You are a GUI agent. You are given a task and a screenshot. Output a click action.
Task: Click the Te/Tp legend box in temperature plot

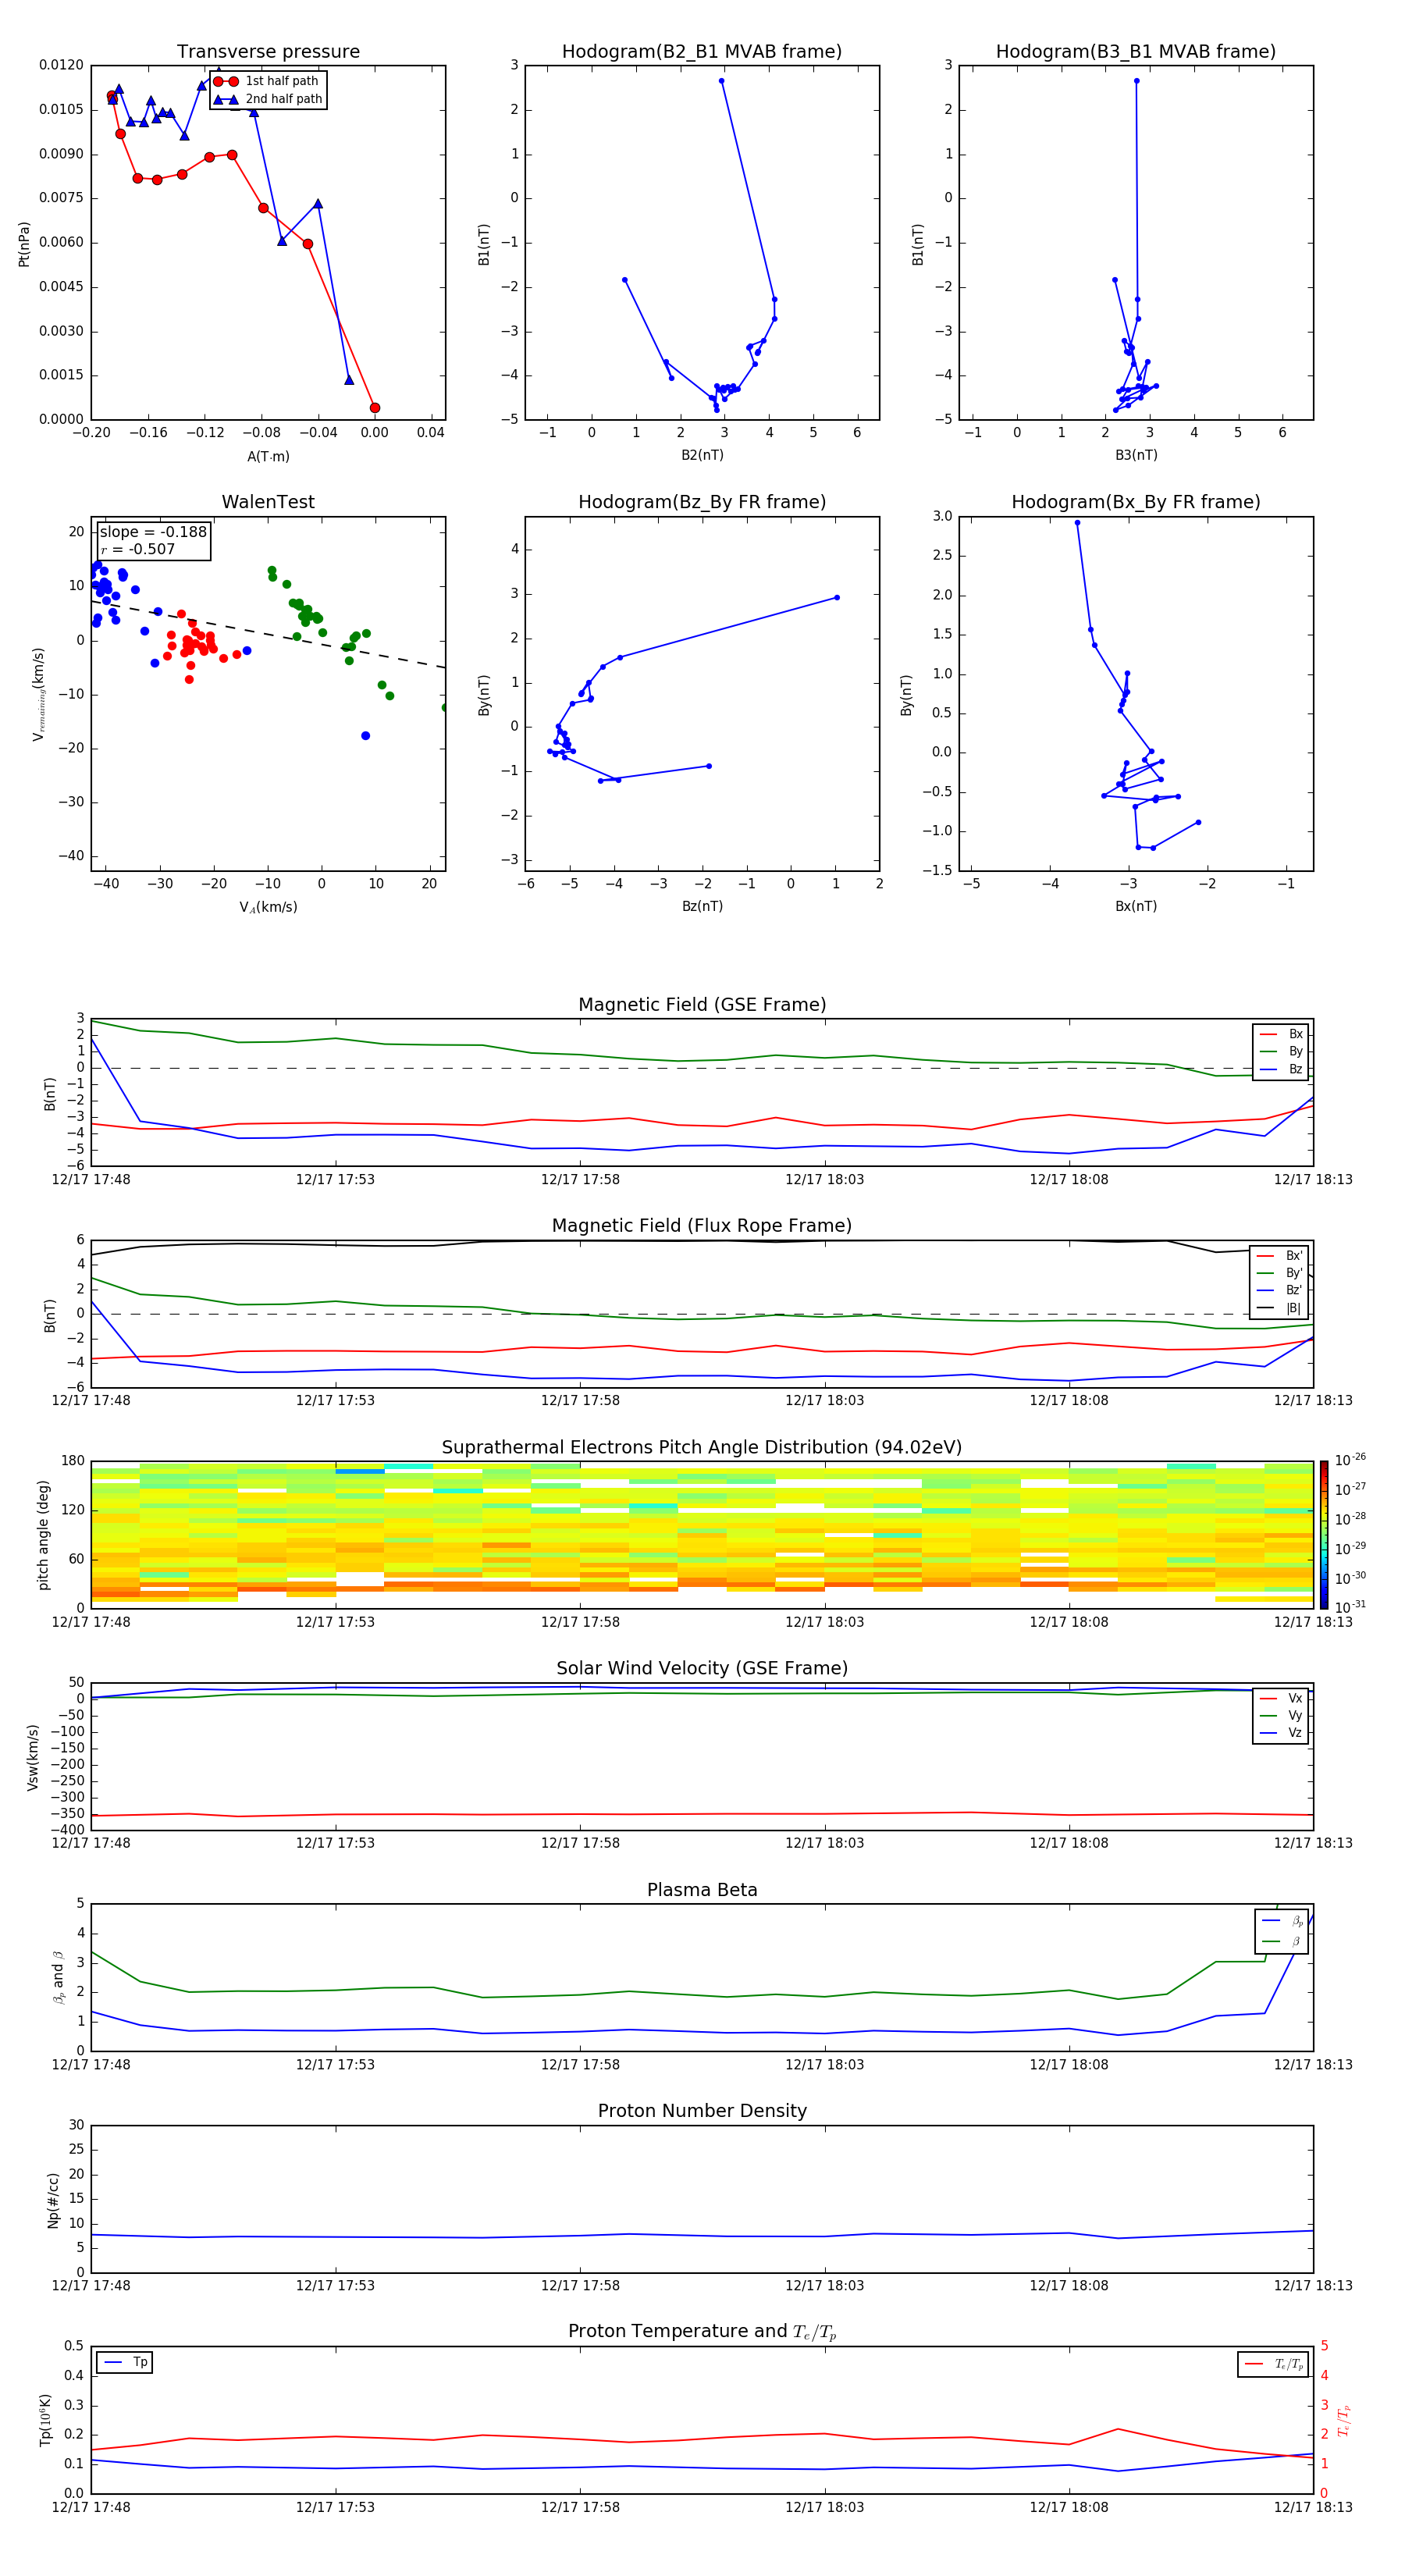pyautogui.click(x=1273, y=2364)
